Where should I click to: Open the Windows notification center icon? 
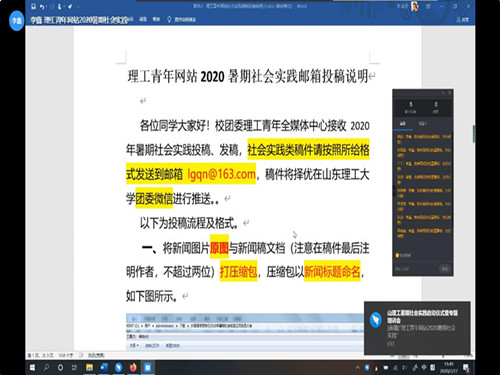pos(466,368)
